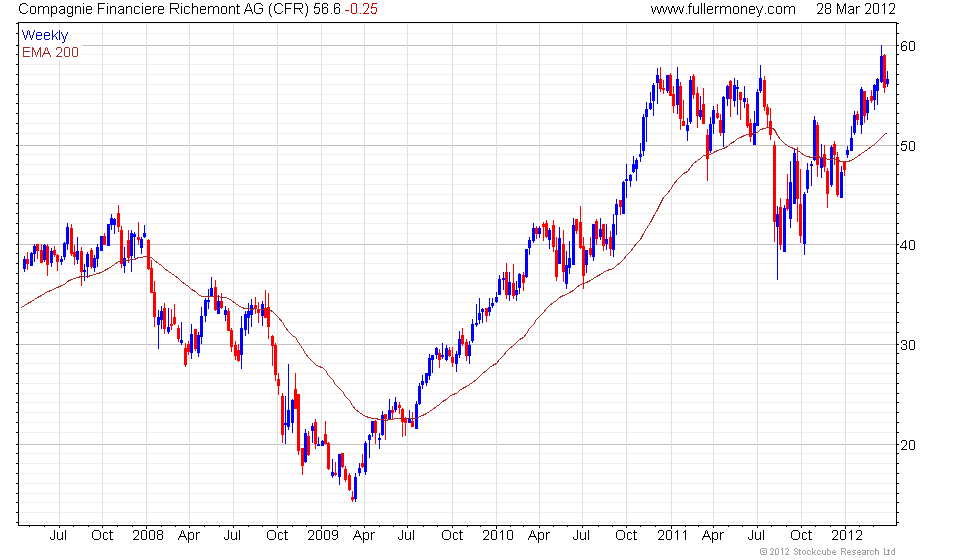The image size is (980, 560).
Task: Click the 50 label on price axis
Action: 908,146
